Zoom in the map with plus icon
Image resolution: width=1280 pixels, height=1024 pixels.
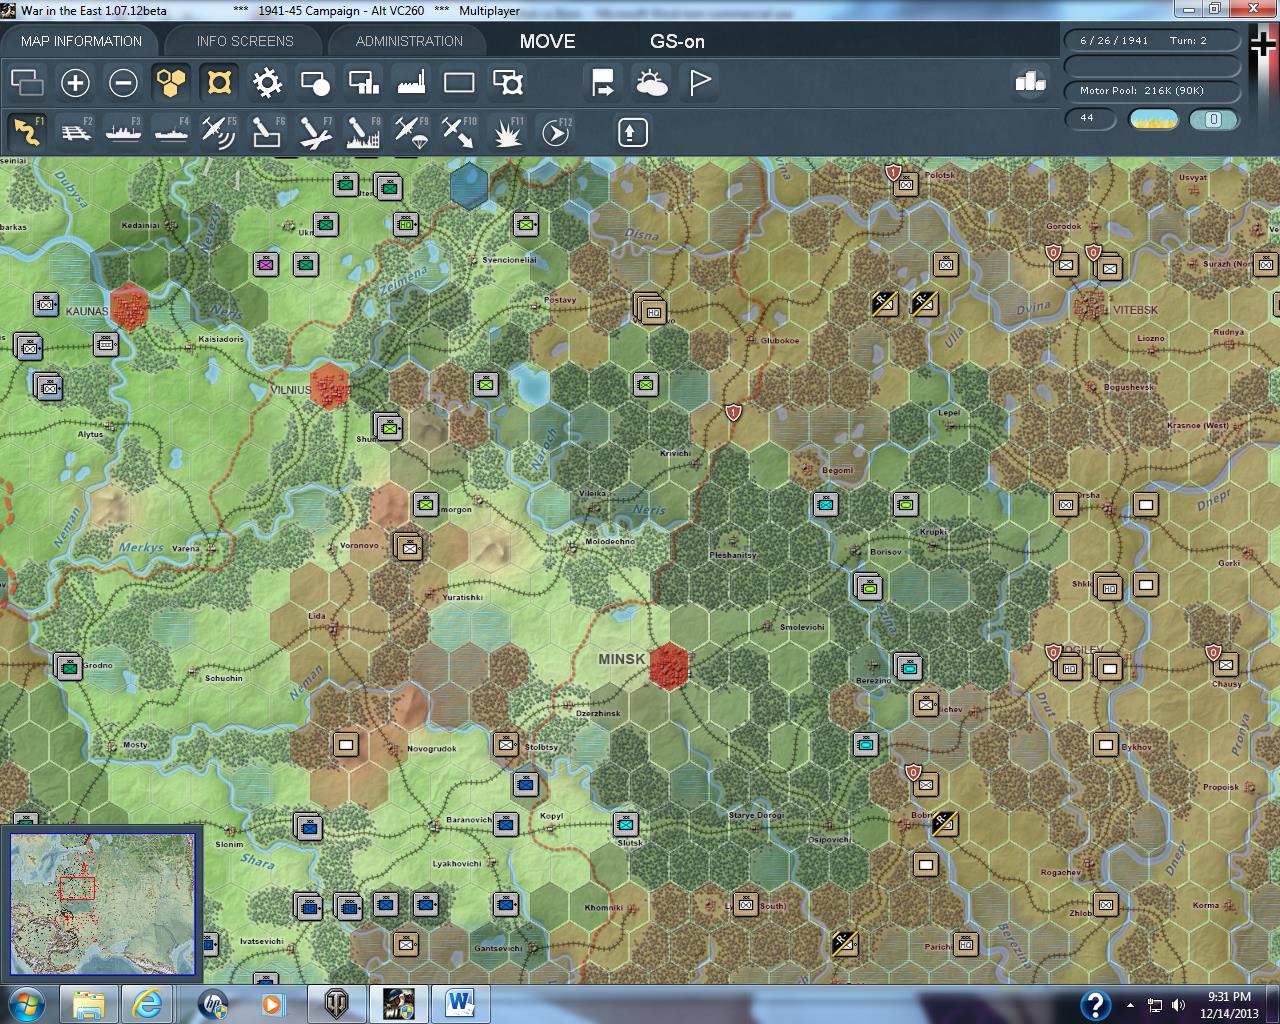(x=75, y=82)
